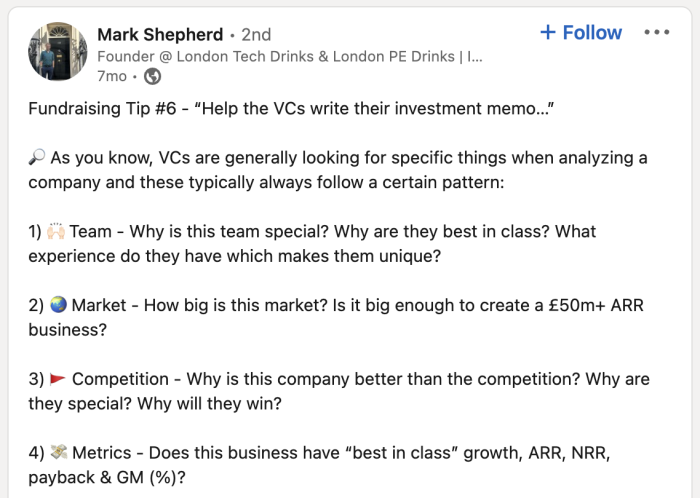700x498 pixels.
Task: Click the Fundraising Tip #6 title line
Action: [292, 108]
